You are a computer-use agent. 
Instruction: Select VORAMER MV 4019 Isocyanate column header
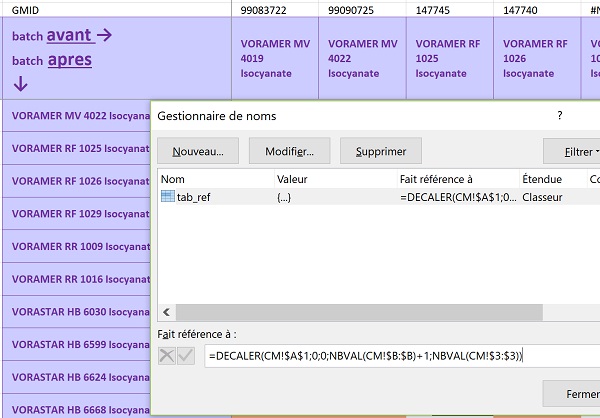[x=275, y=58]
